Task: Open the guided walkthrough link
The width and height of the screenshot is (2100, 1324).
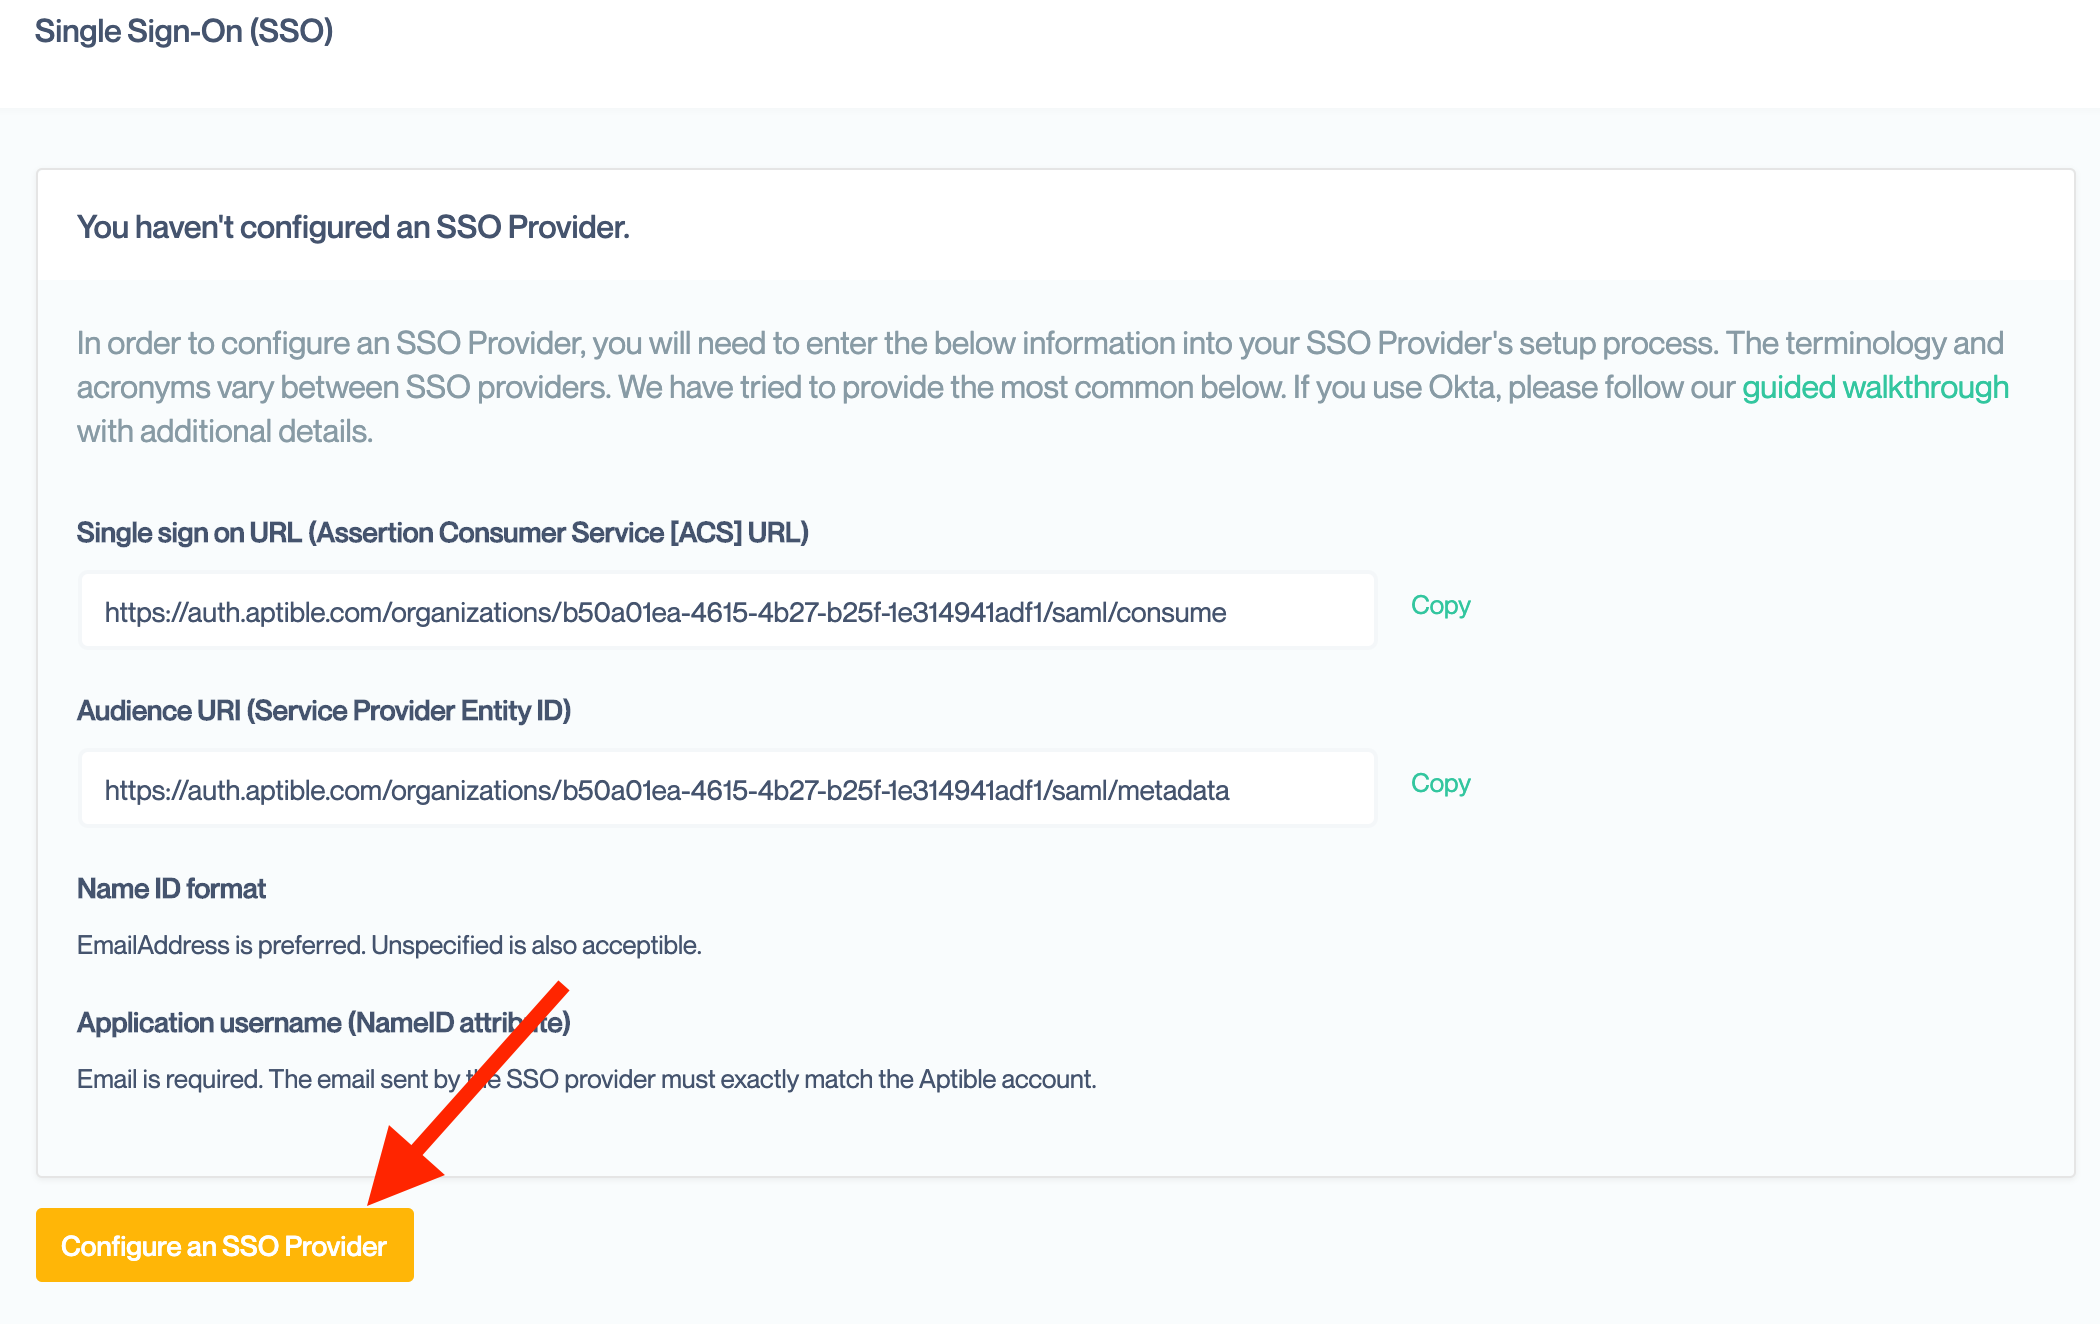Action: [x=1874, y=387]
